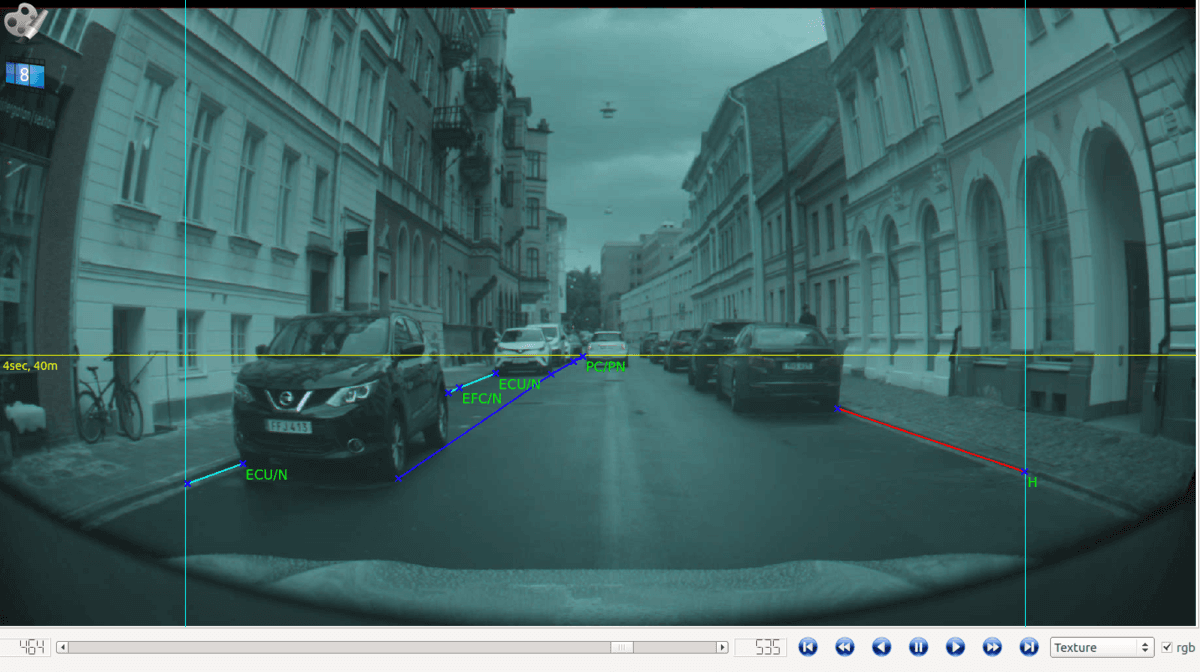Click the total frame counter 535

click(x=761, y=647)
